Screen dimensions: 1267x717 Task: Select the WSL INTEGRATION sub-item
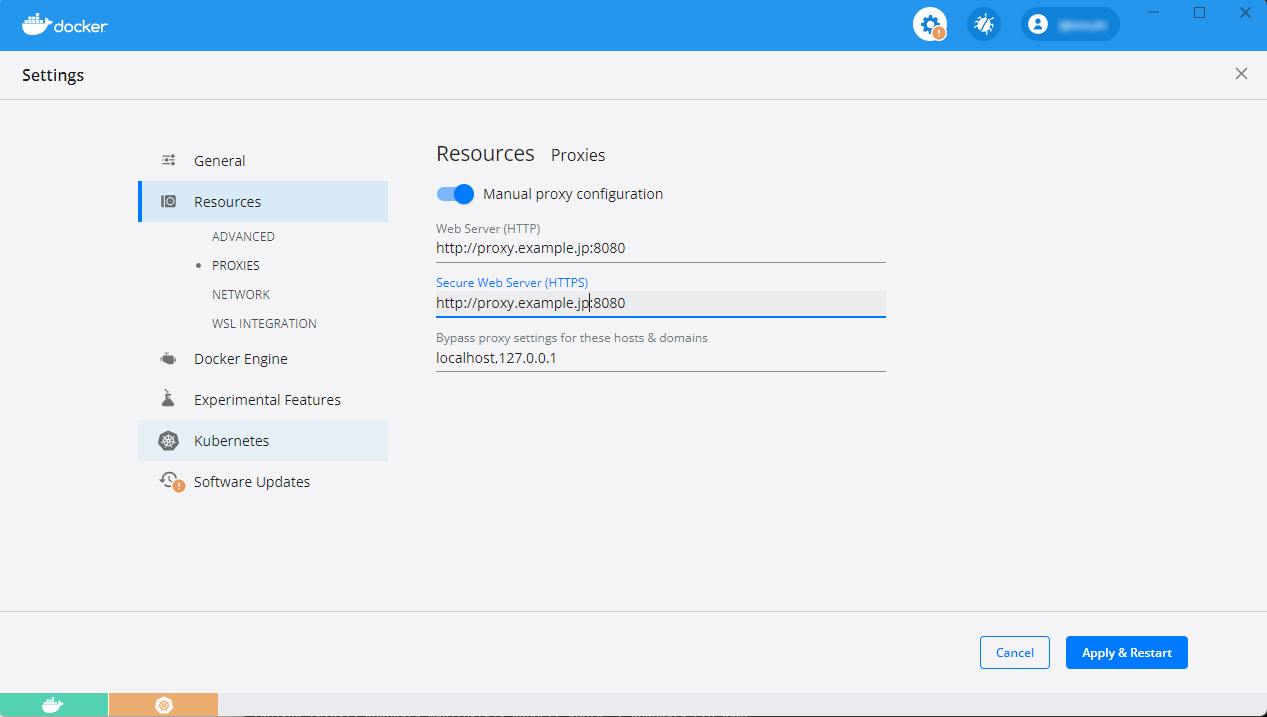(x=264, y=324)
